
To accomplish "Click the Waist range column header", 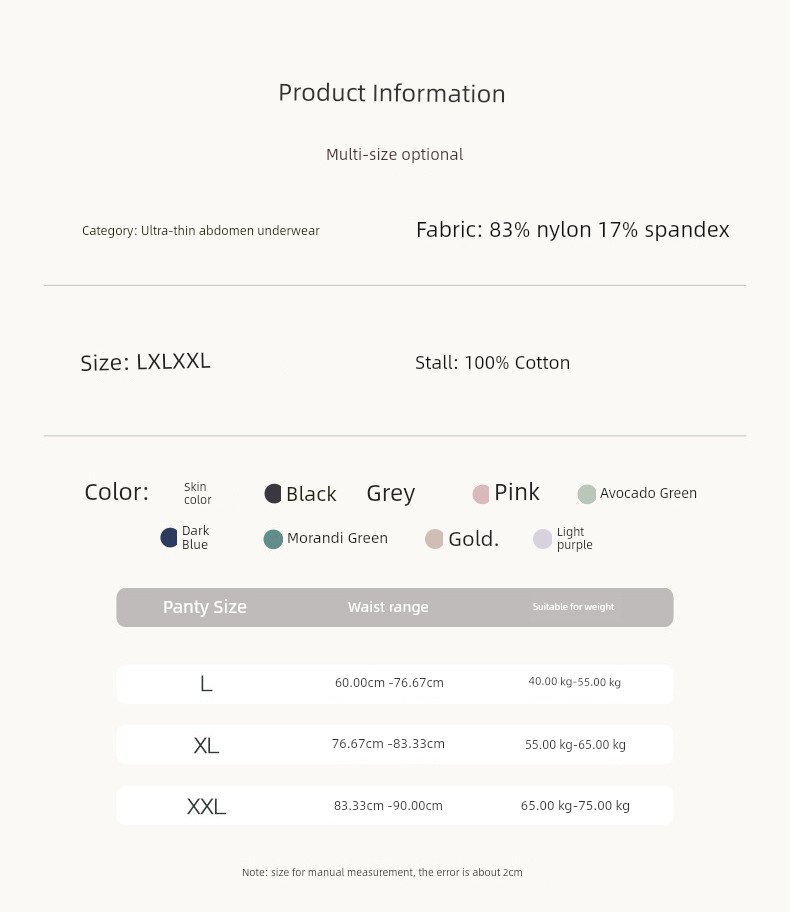I will [388, 607].
